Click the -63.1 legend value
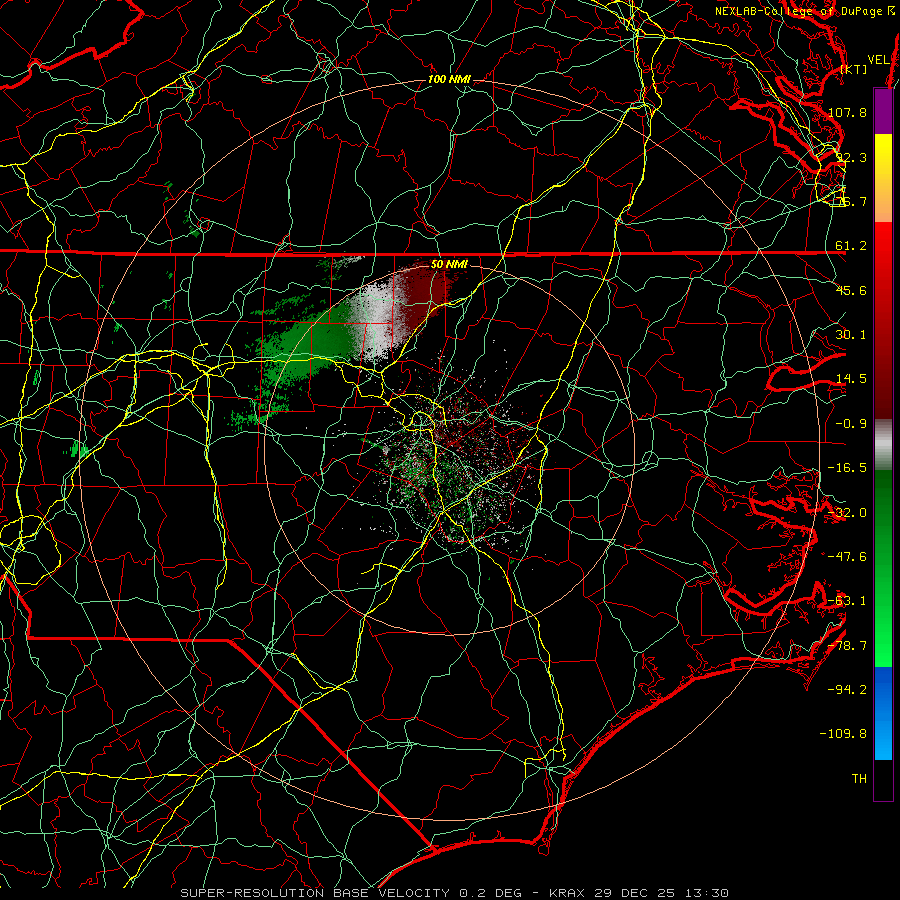Screen dimensions: 900x900 click(x=847, y=601)
